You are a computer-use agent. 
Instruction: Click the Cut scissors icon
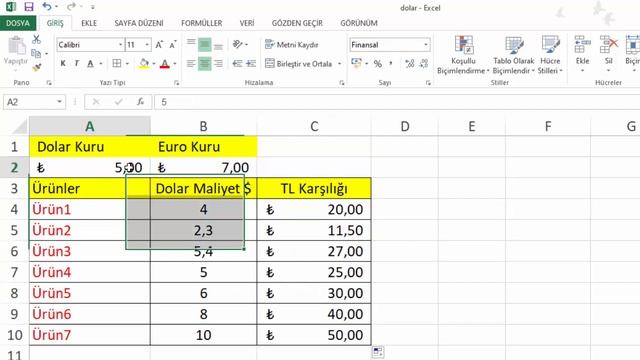pyautogui.click(x=36, y=39)
